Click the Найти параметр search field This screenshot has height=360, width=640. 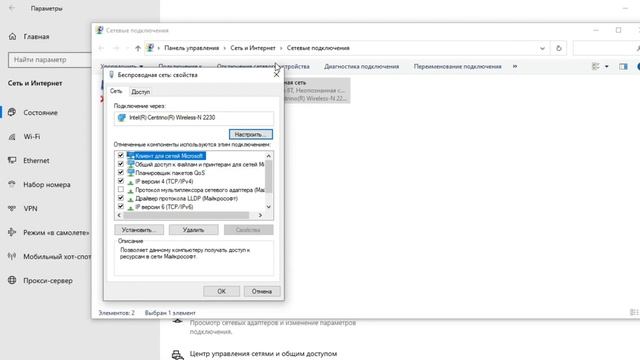[x=49, y=60]
